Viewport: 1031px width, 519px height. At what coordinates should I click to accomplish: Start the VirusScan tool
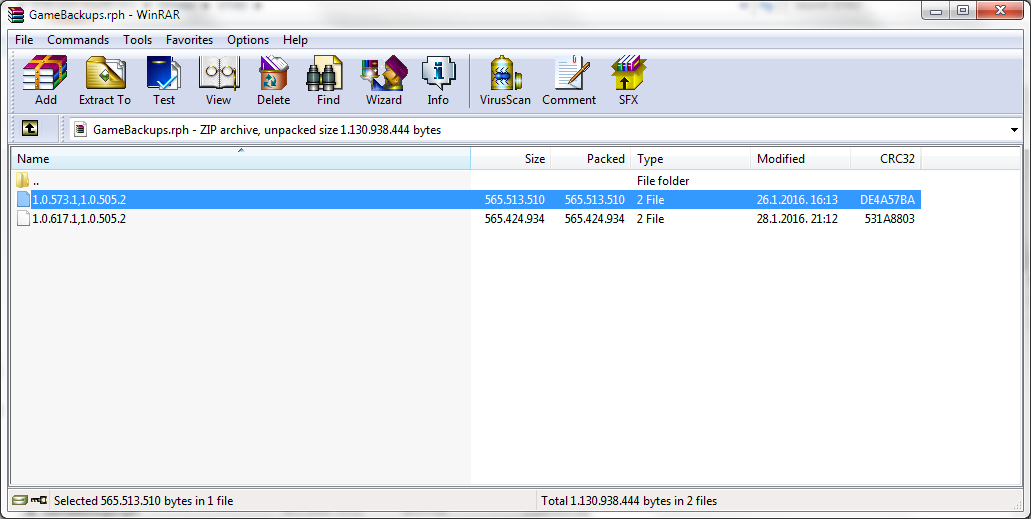point(505,80)
